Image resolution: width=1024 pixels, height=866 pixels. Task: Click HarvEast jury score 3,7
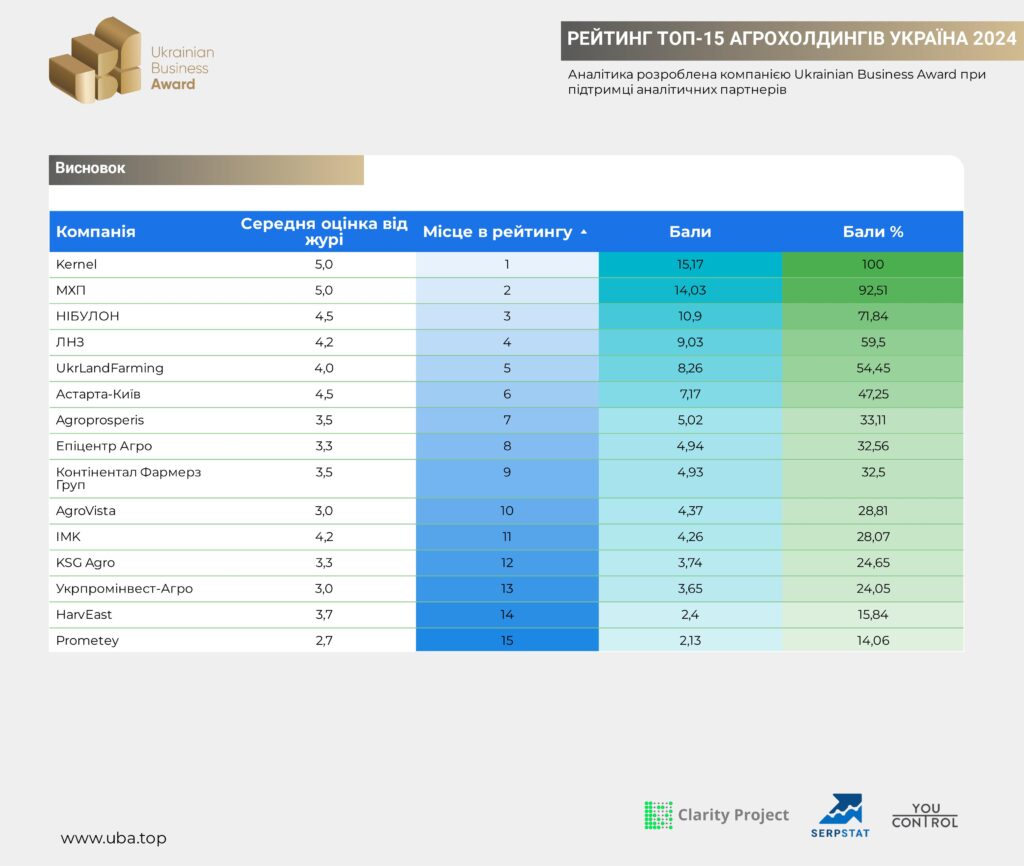pyautogui.click(x=324, y=615)
